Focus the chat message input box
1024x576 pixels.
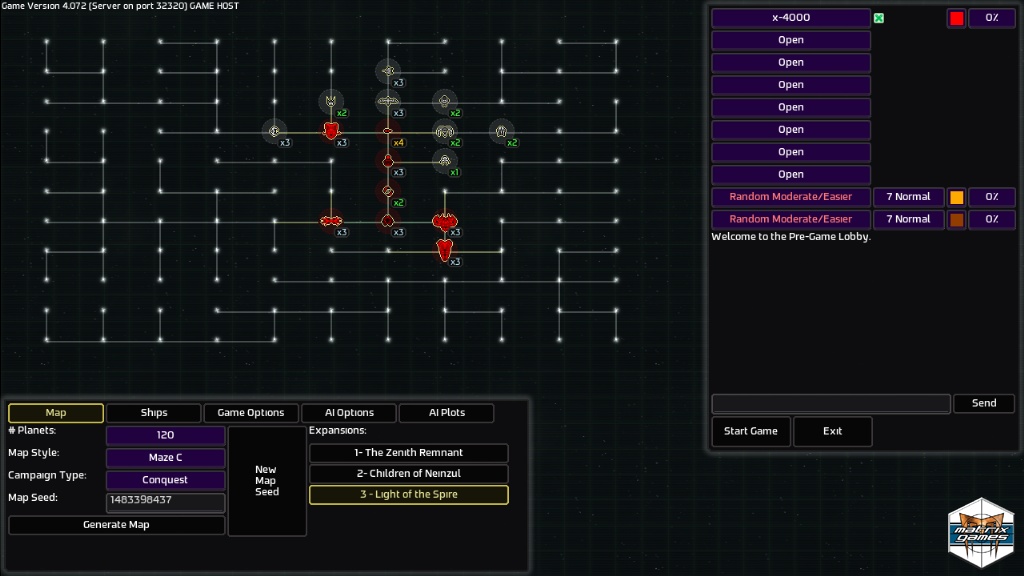tap(831, 404)
